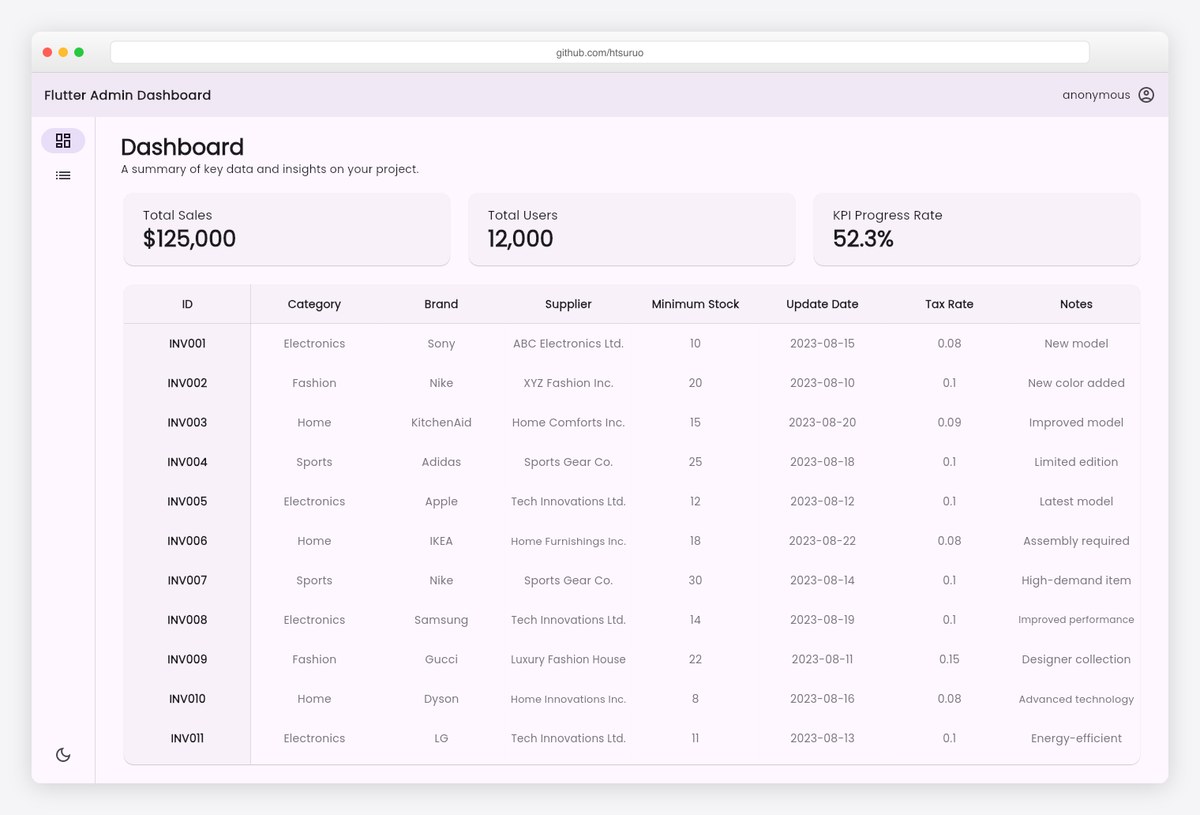Click the Energy-efficient note

[1076, 738]
